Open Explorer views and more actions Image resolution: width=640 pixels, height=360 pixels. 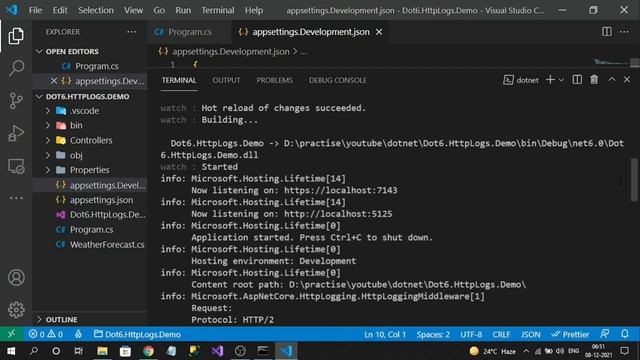pos(131,32)
